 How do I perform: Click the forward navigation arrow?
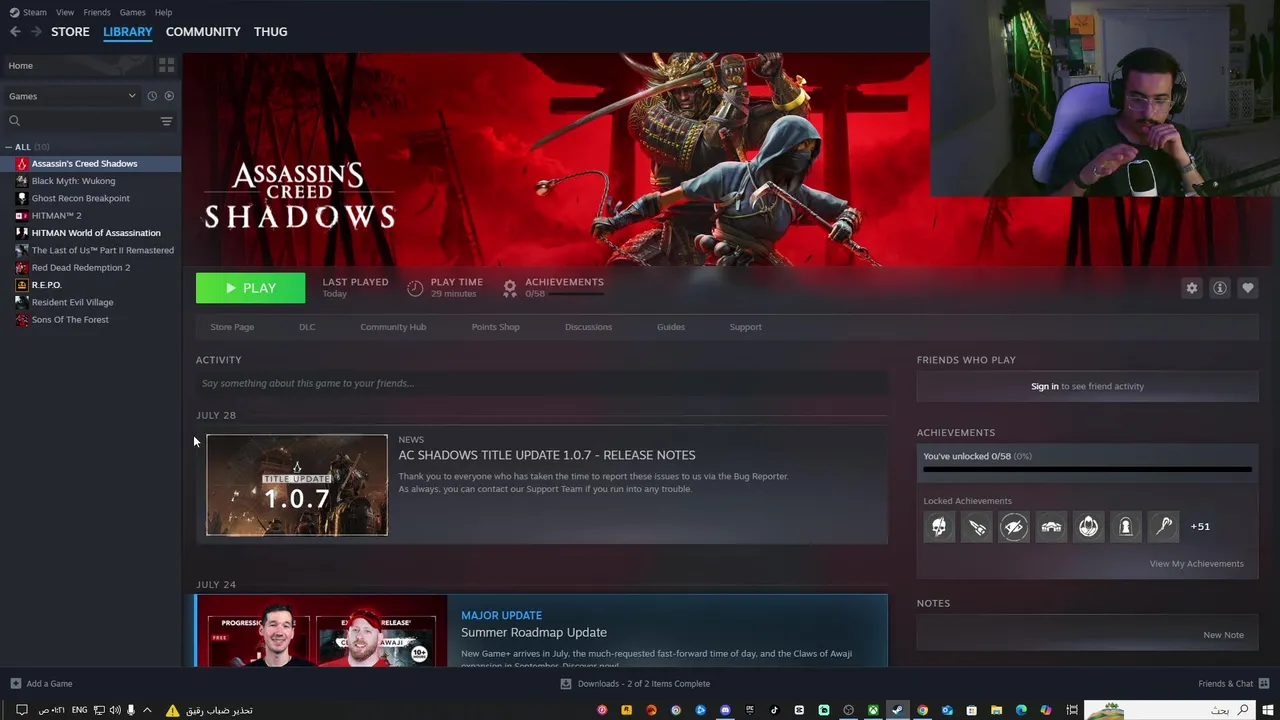coord(36,32)
